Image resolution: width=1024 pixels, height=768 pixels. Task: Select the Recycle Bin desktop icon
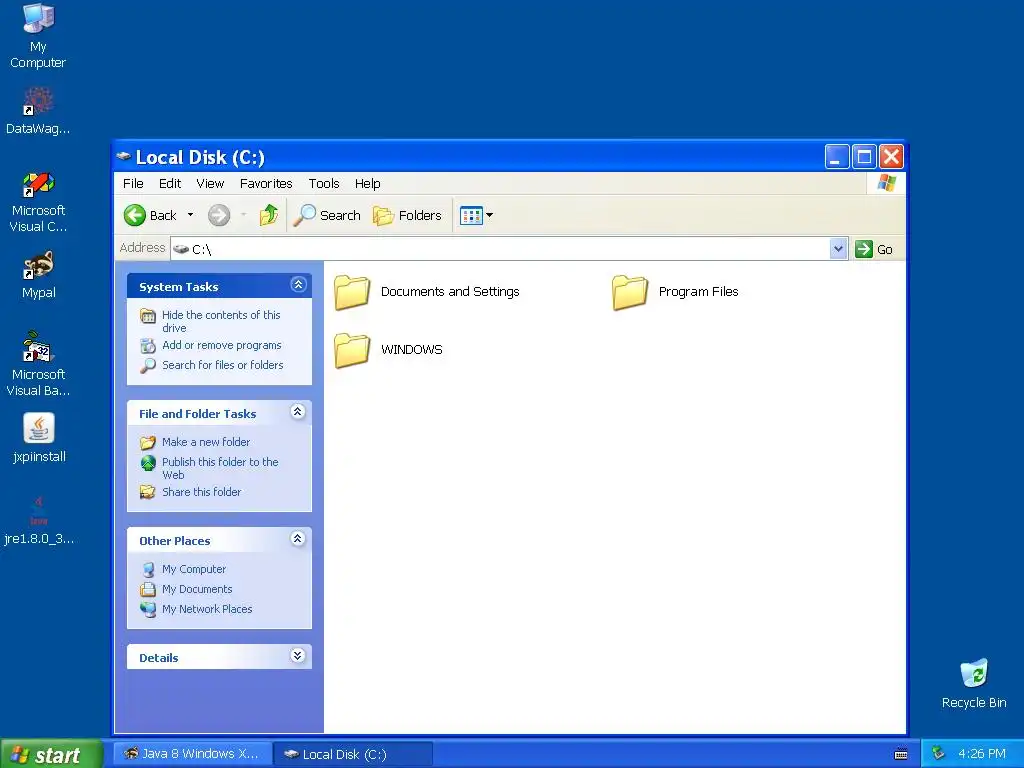(974, 684)
